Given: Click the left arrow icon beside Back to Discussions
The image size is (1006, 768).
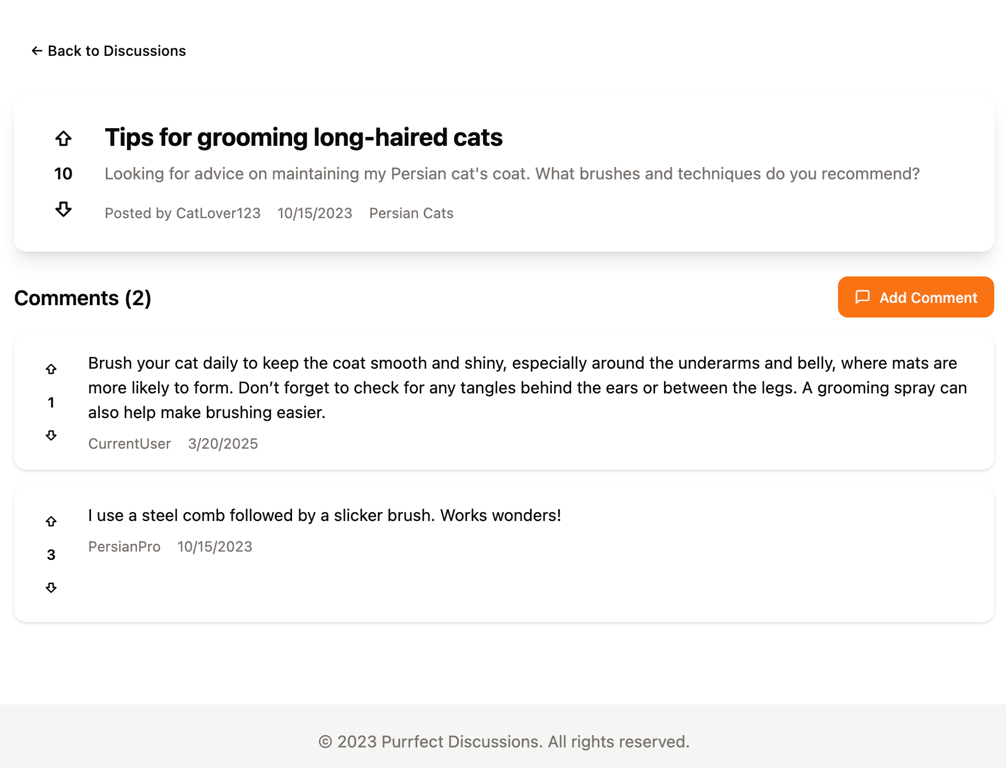Looking at the screenshot, I should tap(36, 50).
